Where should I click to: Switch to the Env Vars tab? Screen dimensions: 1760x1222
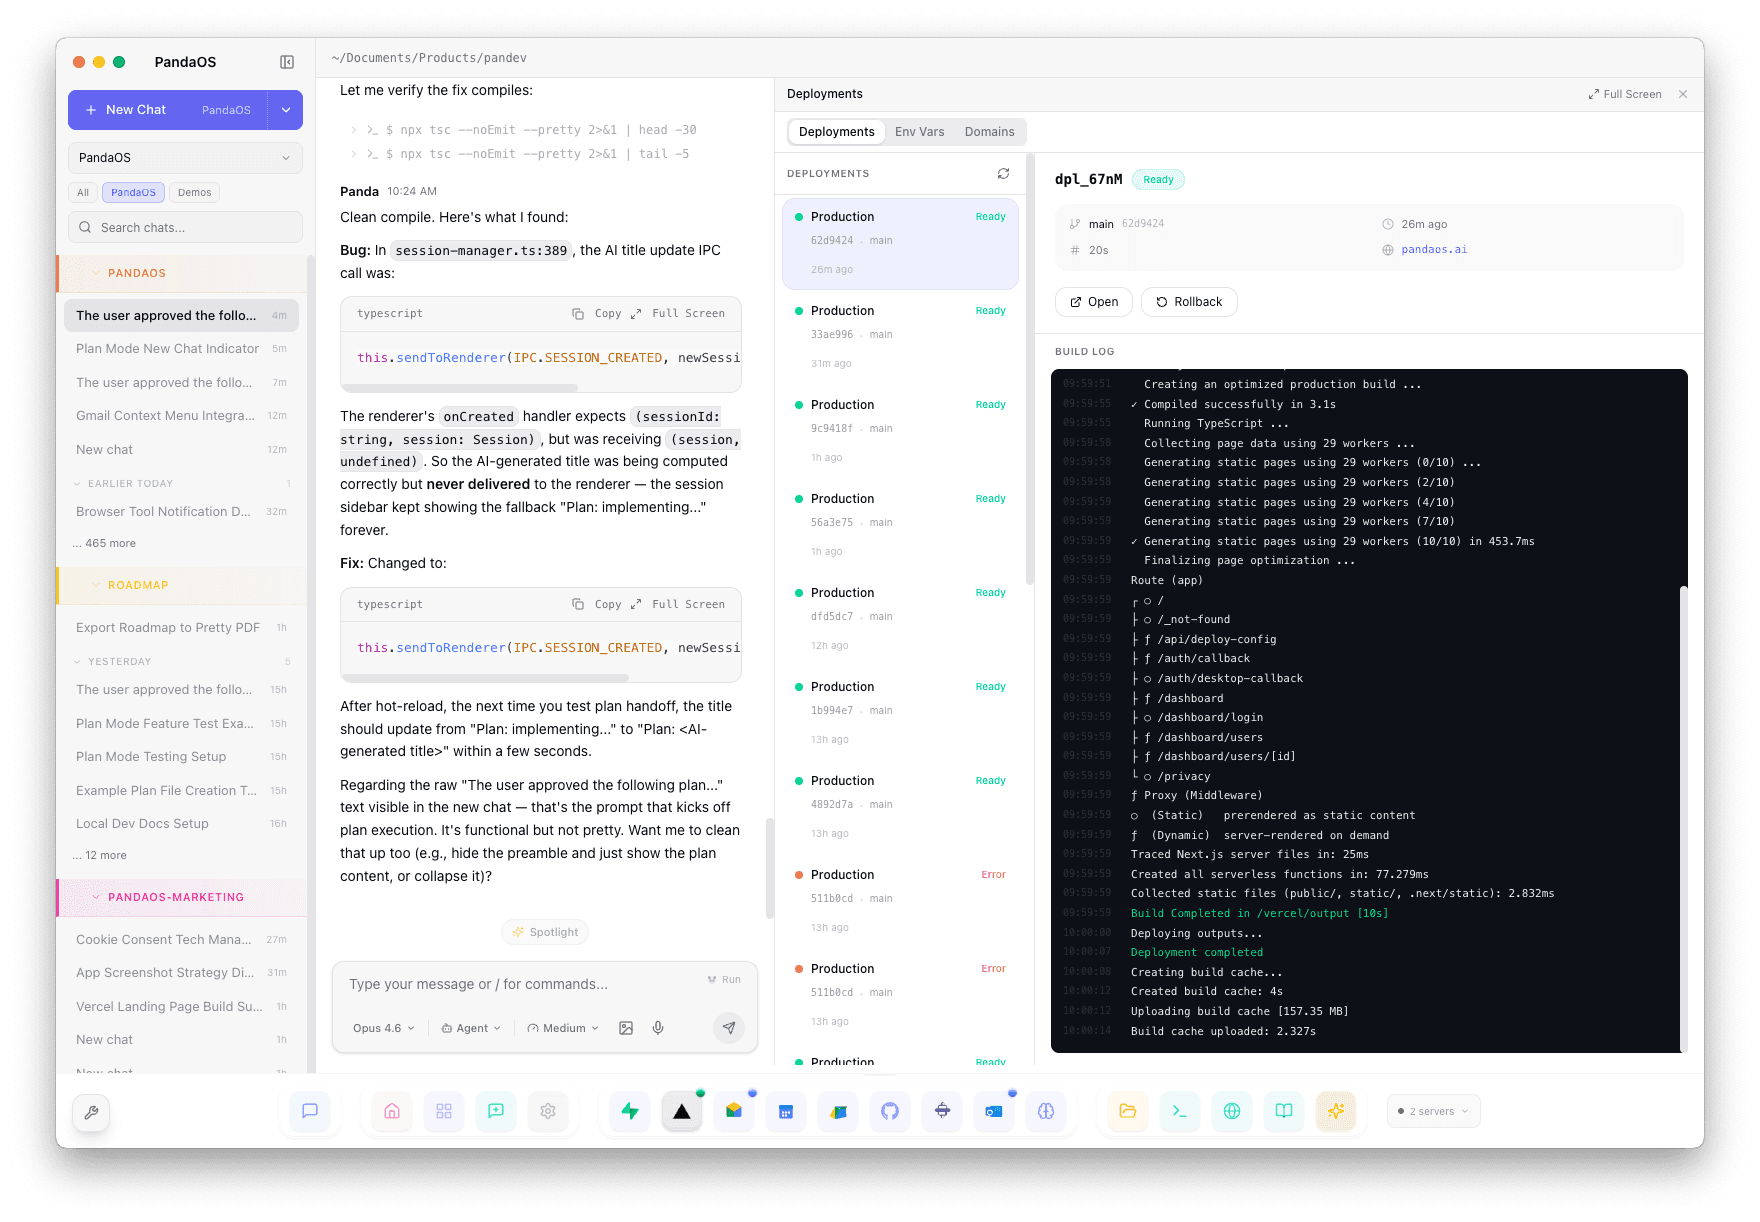[919, 131]
